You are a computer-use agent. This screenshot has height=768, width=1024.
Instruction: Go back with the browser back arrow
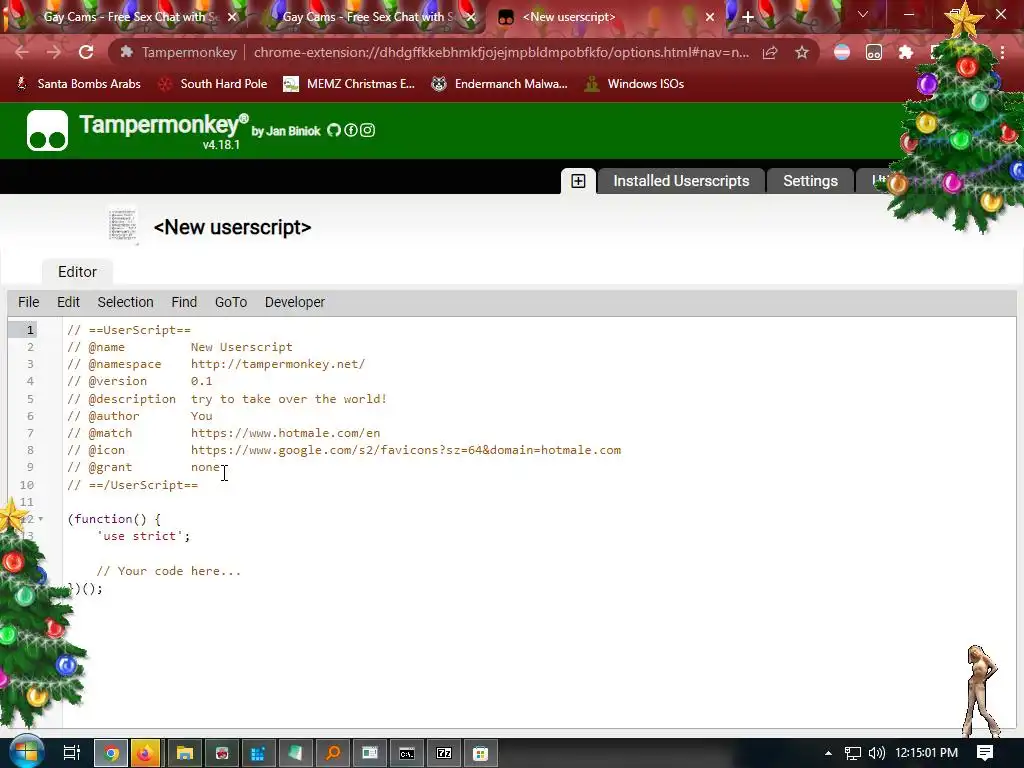pos(22,52)
